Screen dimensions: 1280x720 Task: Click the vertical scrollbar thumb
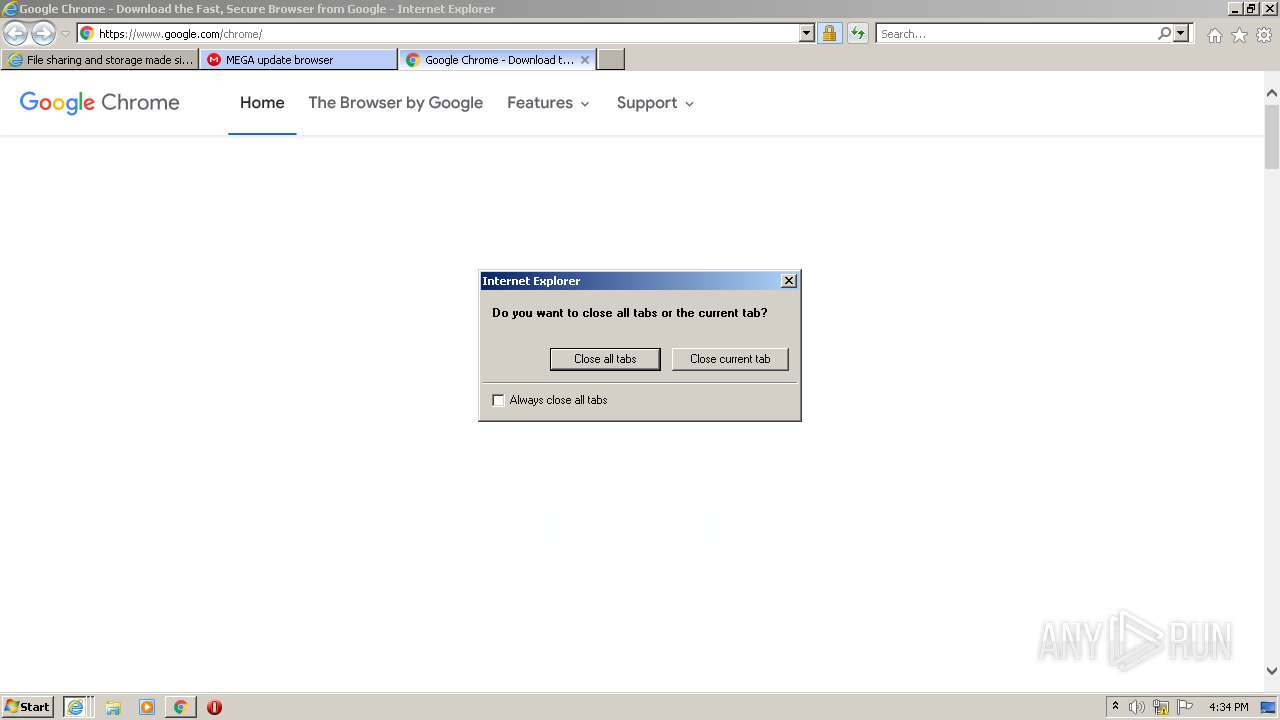pyautogui.click(x=1272, y=136)
